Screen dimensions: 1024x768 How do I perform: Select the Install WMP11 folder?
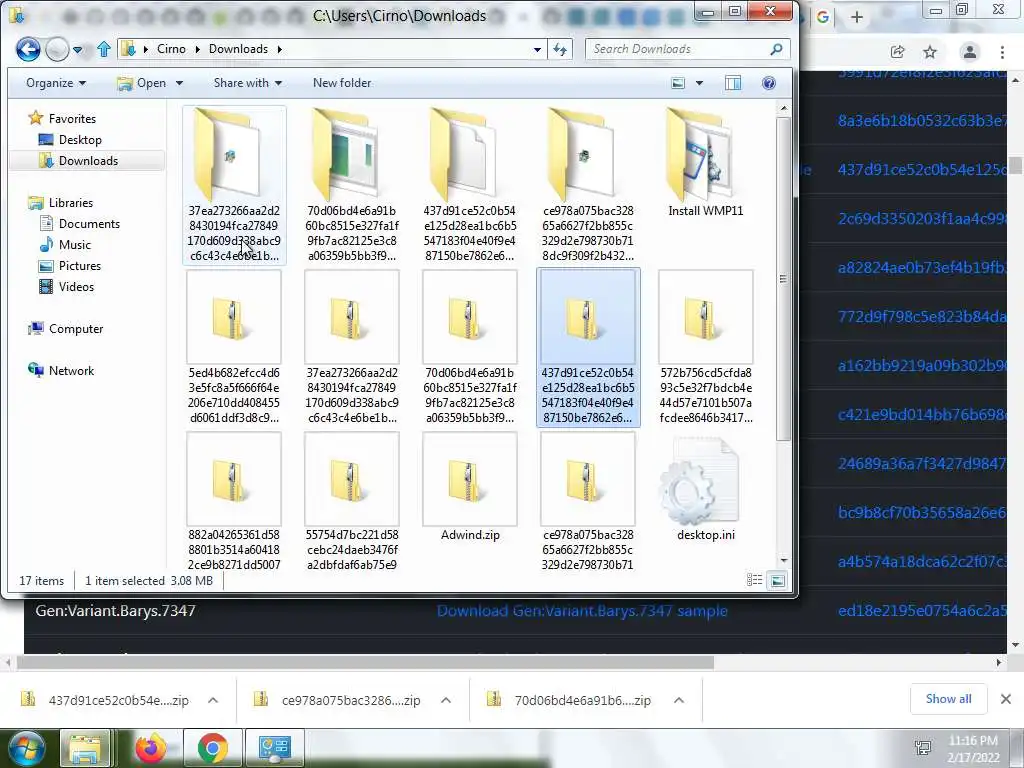(705, 163)
